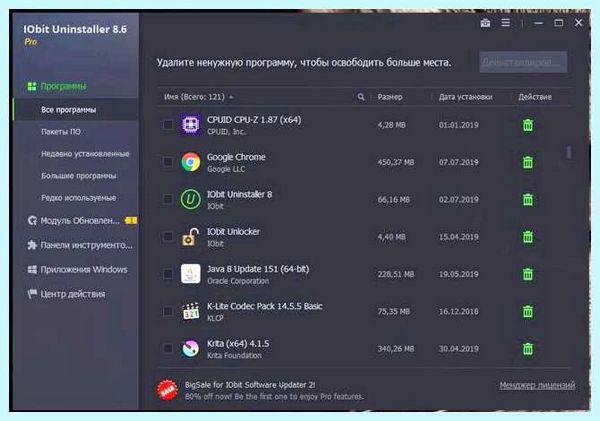This screenshot has height=421, width=600.
Task: Sort list by Дата установки column header
Action: coord(465,97)
